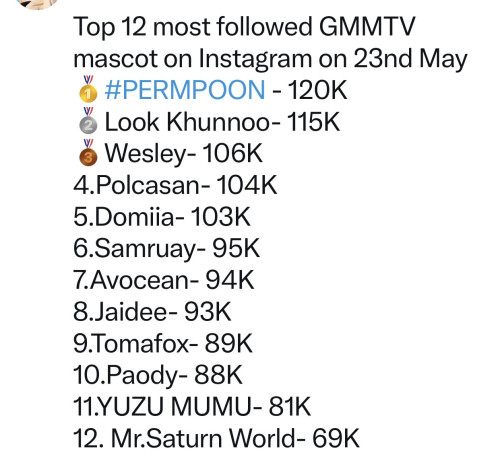
Task: Click the 9.Tomafox- 89K entry
Action: (163, 343)
